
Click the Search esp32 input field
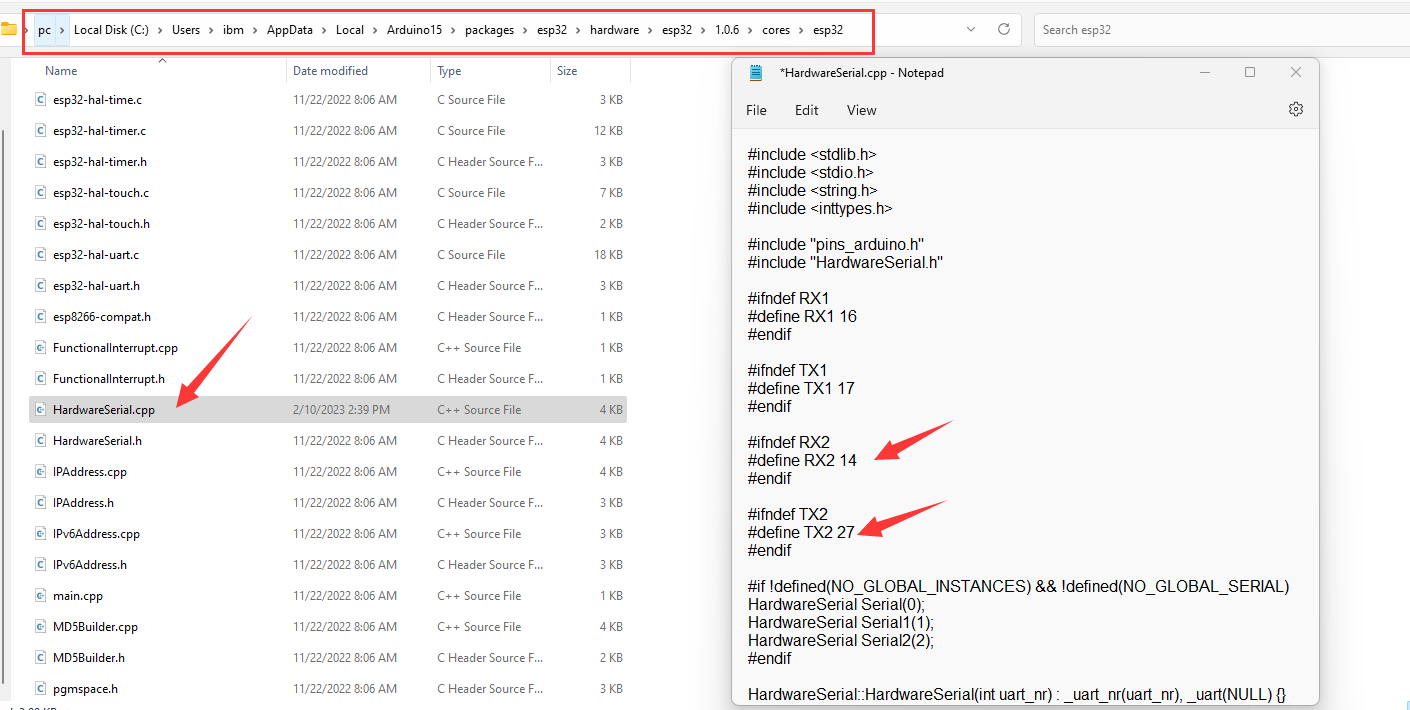pos(1200,30)
